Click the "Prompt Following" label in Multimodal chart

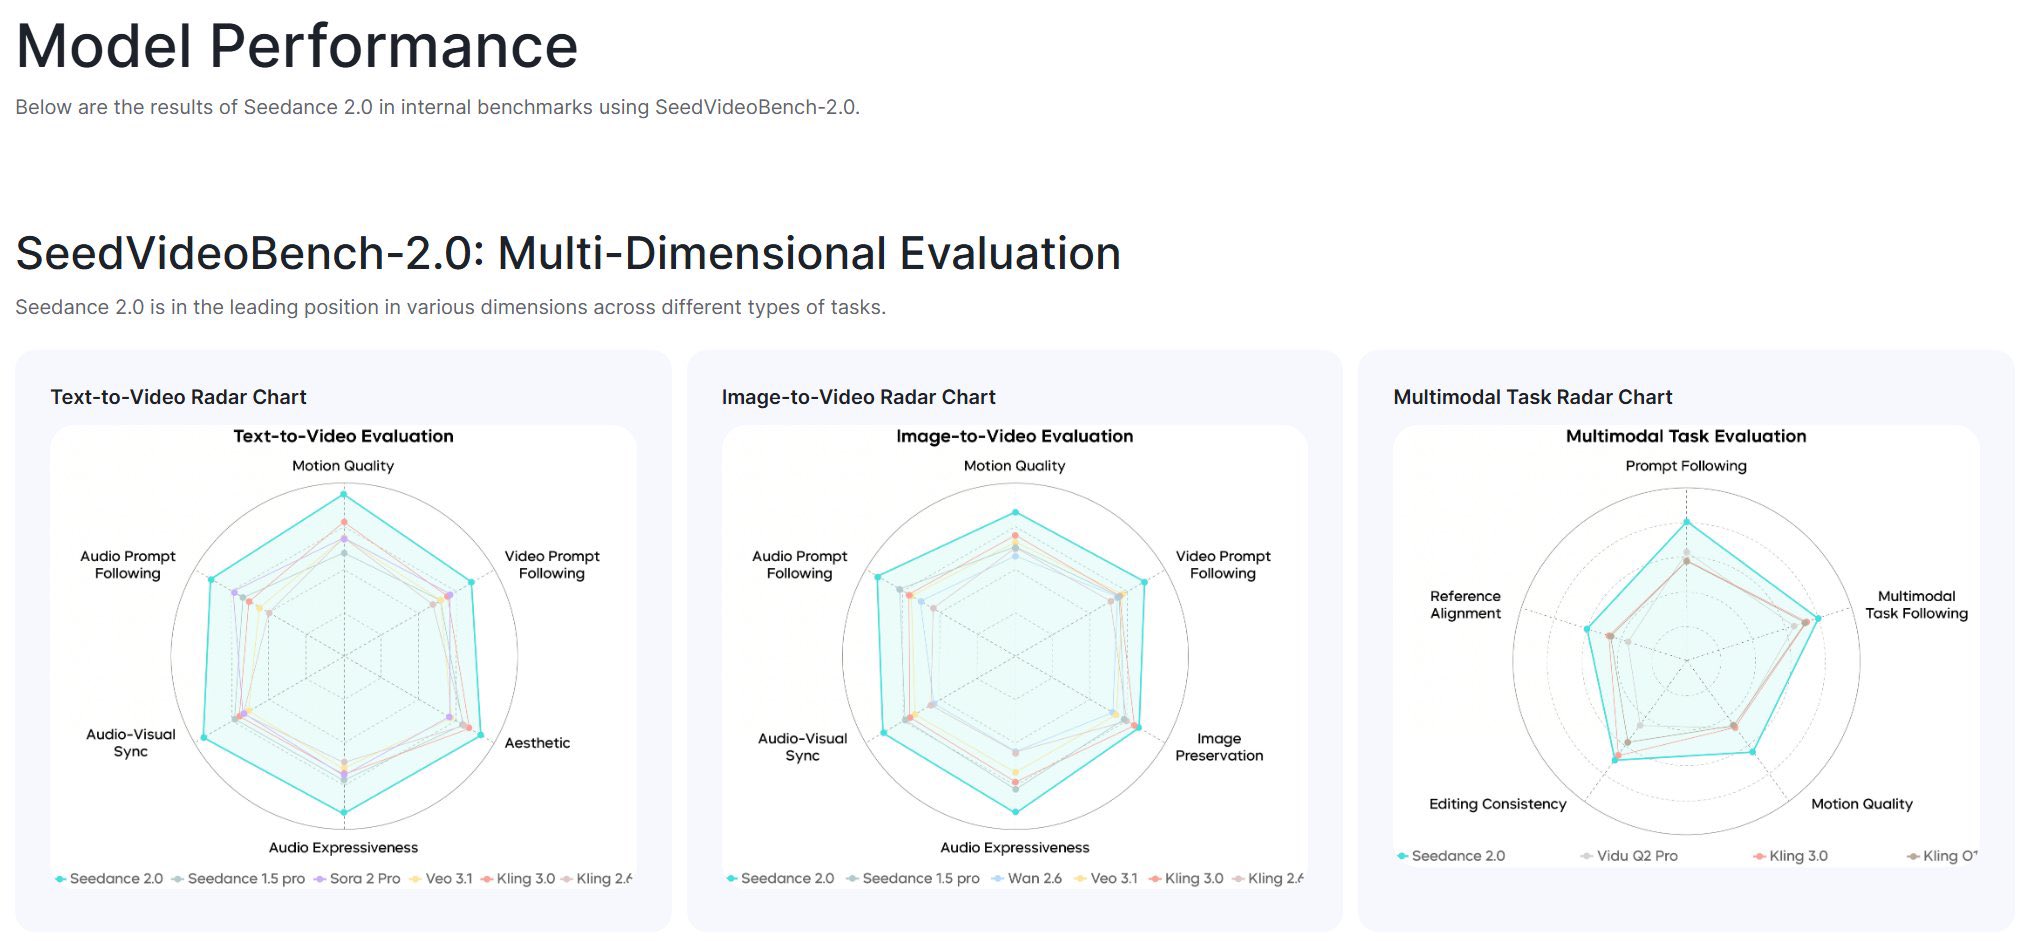(1686, 466)
